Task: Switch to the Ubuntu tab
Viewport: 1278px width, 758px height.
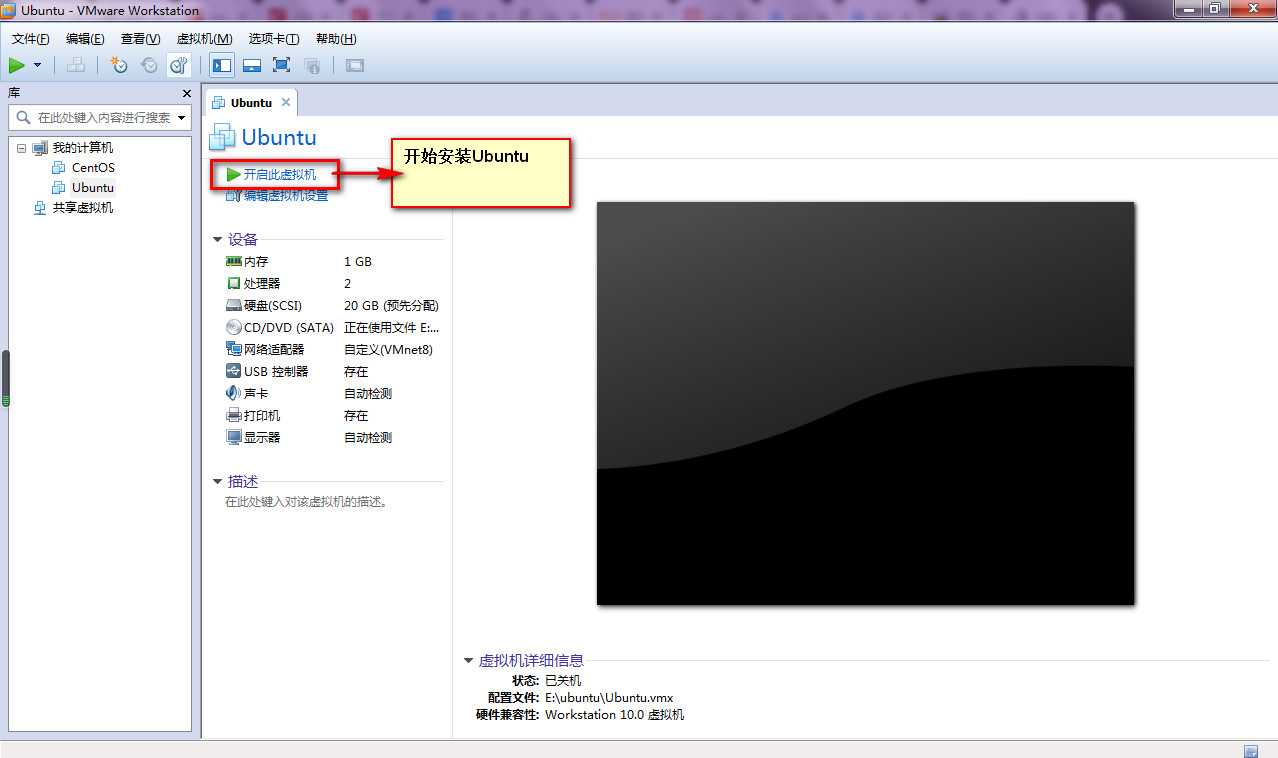Action: point(251,103)
